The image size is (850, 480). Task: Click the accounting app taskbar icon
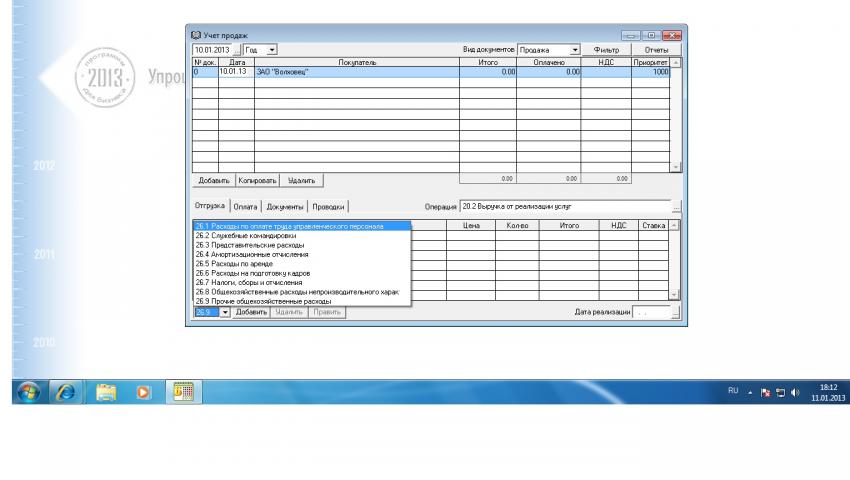pos(183,392)
